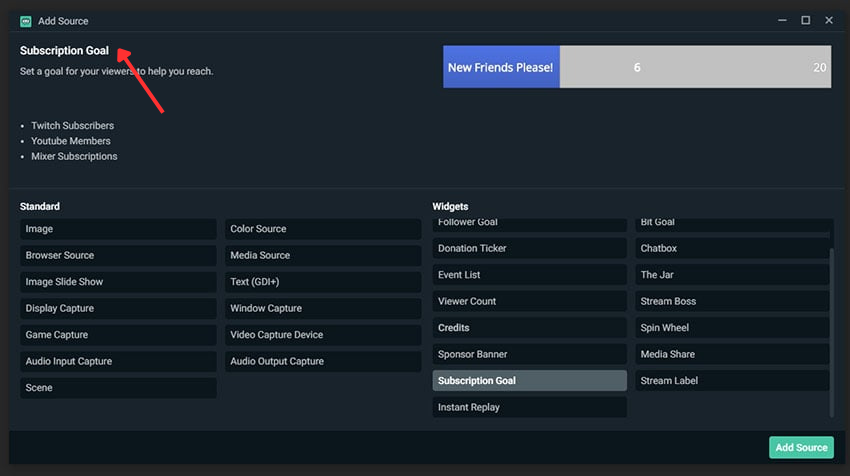
Task: Minimize the Add Source window
Action: pyautogui.click(x=782, y=21)
